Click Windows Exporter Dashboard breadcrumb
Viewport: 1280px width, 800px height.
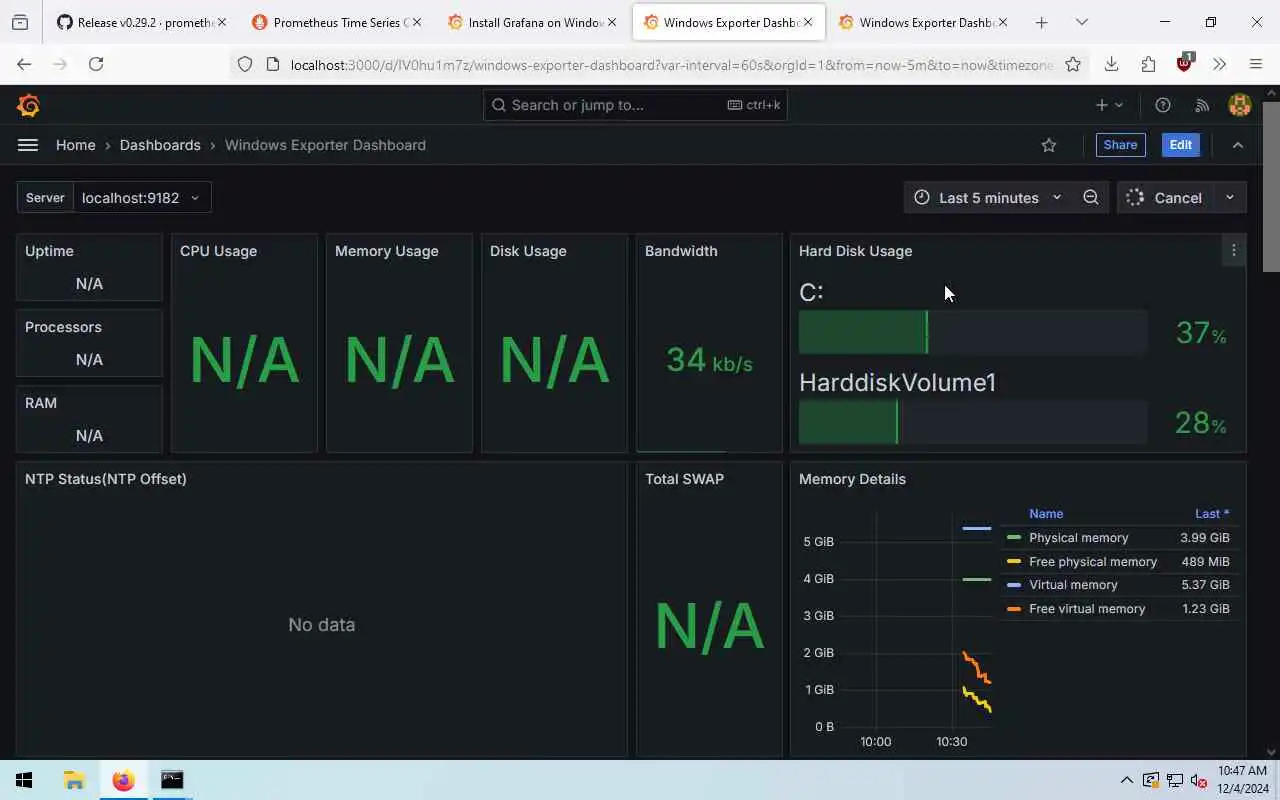click(x=325, y=145)
